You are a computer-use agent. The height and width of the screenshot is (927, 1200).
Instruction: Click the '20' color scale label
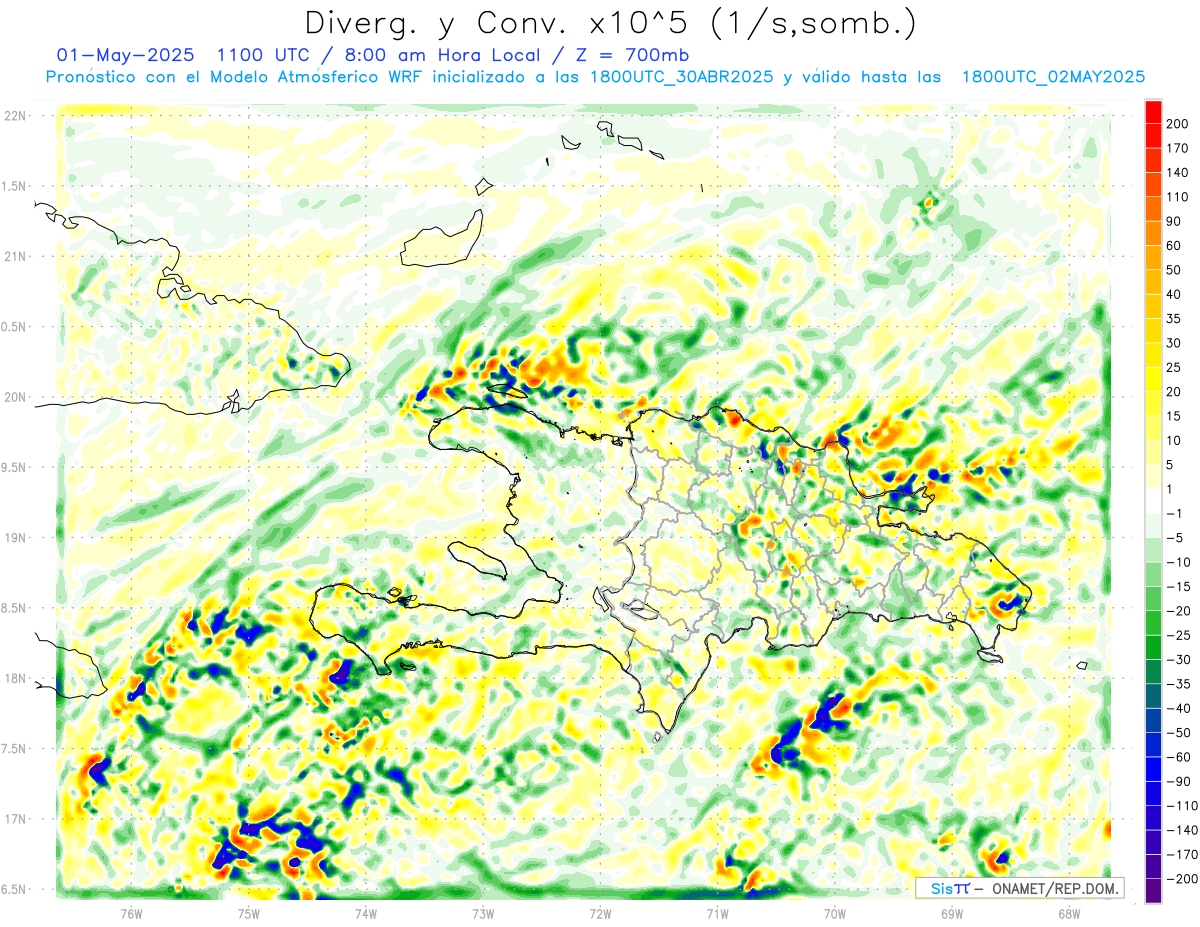coord(1176,391)
